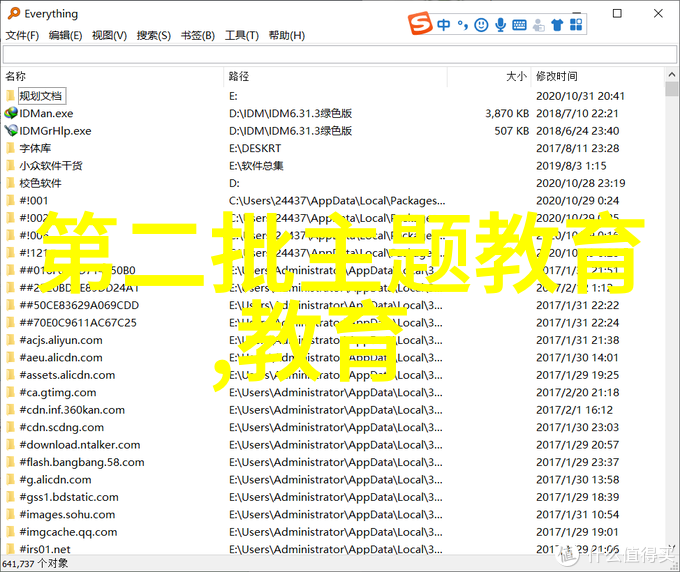Select the IDMGrHlp.exe file name
The image size is (680, 572).
[56, 131]
